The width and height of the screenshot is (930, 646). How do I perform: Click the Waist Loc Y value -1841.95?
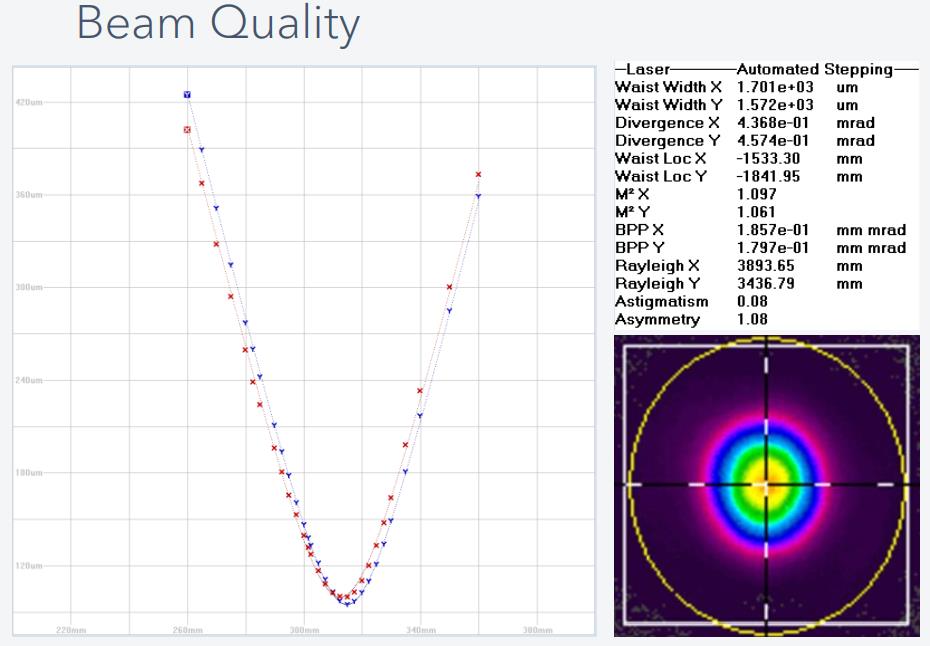[768, 176]
